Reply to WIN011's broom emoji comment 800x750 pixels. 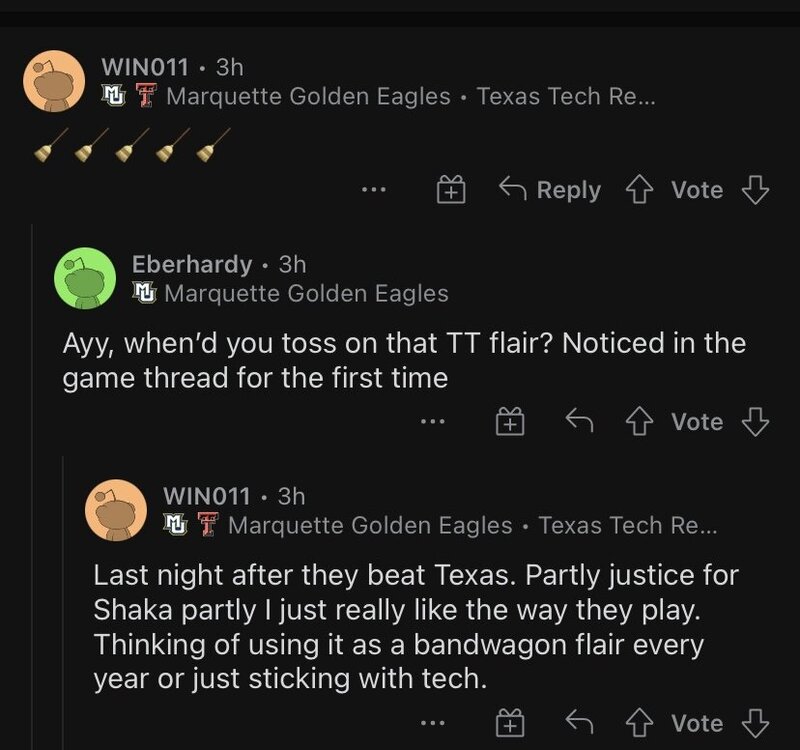click(550, 190)
